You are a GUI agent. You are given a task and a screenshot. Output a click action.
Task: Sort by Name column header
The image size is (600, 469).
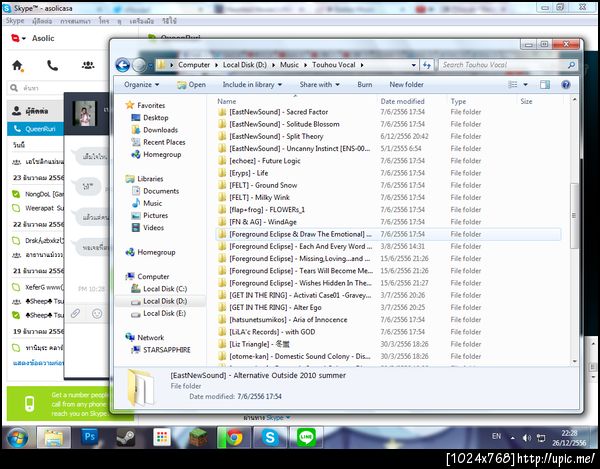tap(227, 101)
